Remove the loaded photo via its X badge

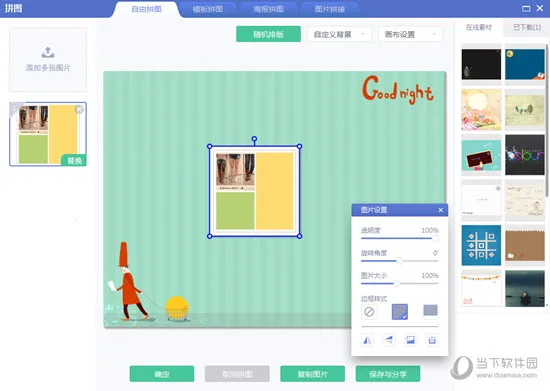click(79, 109)
